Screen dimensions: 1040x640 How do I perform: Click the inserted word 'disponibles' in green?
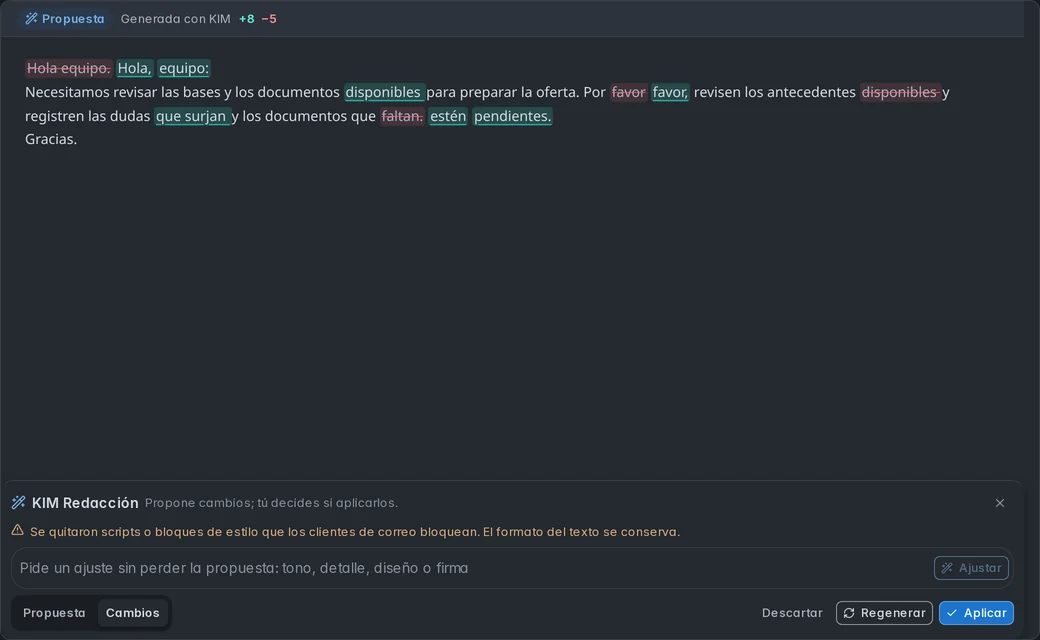coord(383,92)
